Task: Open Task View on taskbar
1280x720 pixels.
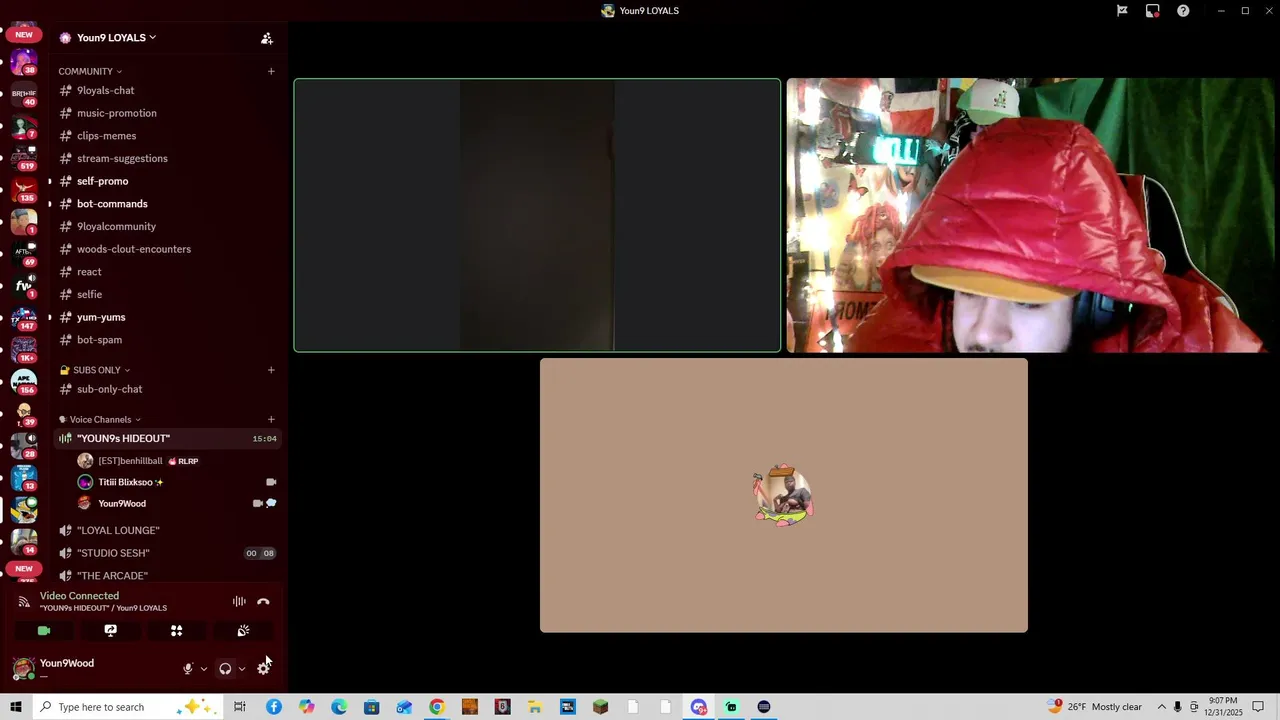Action: (240, 707)
